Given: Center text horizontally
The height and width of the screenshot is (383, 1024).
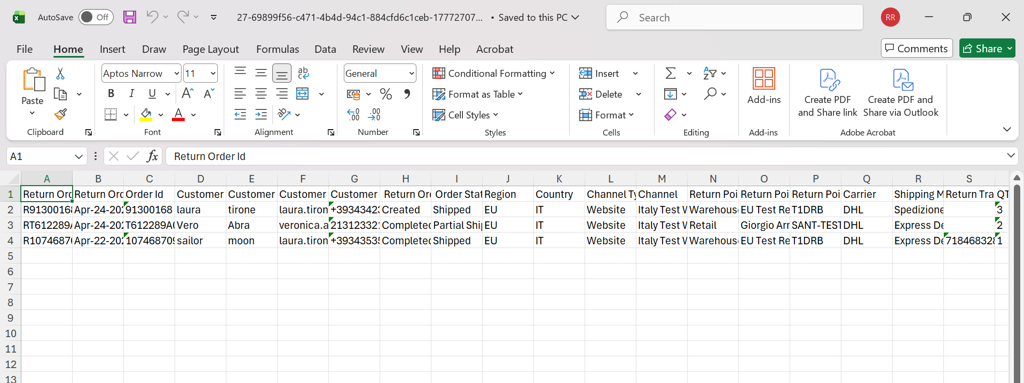Looking at the screenshot, I should tap(261, 94).
